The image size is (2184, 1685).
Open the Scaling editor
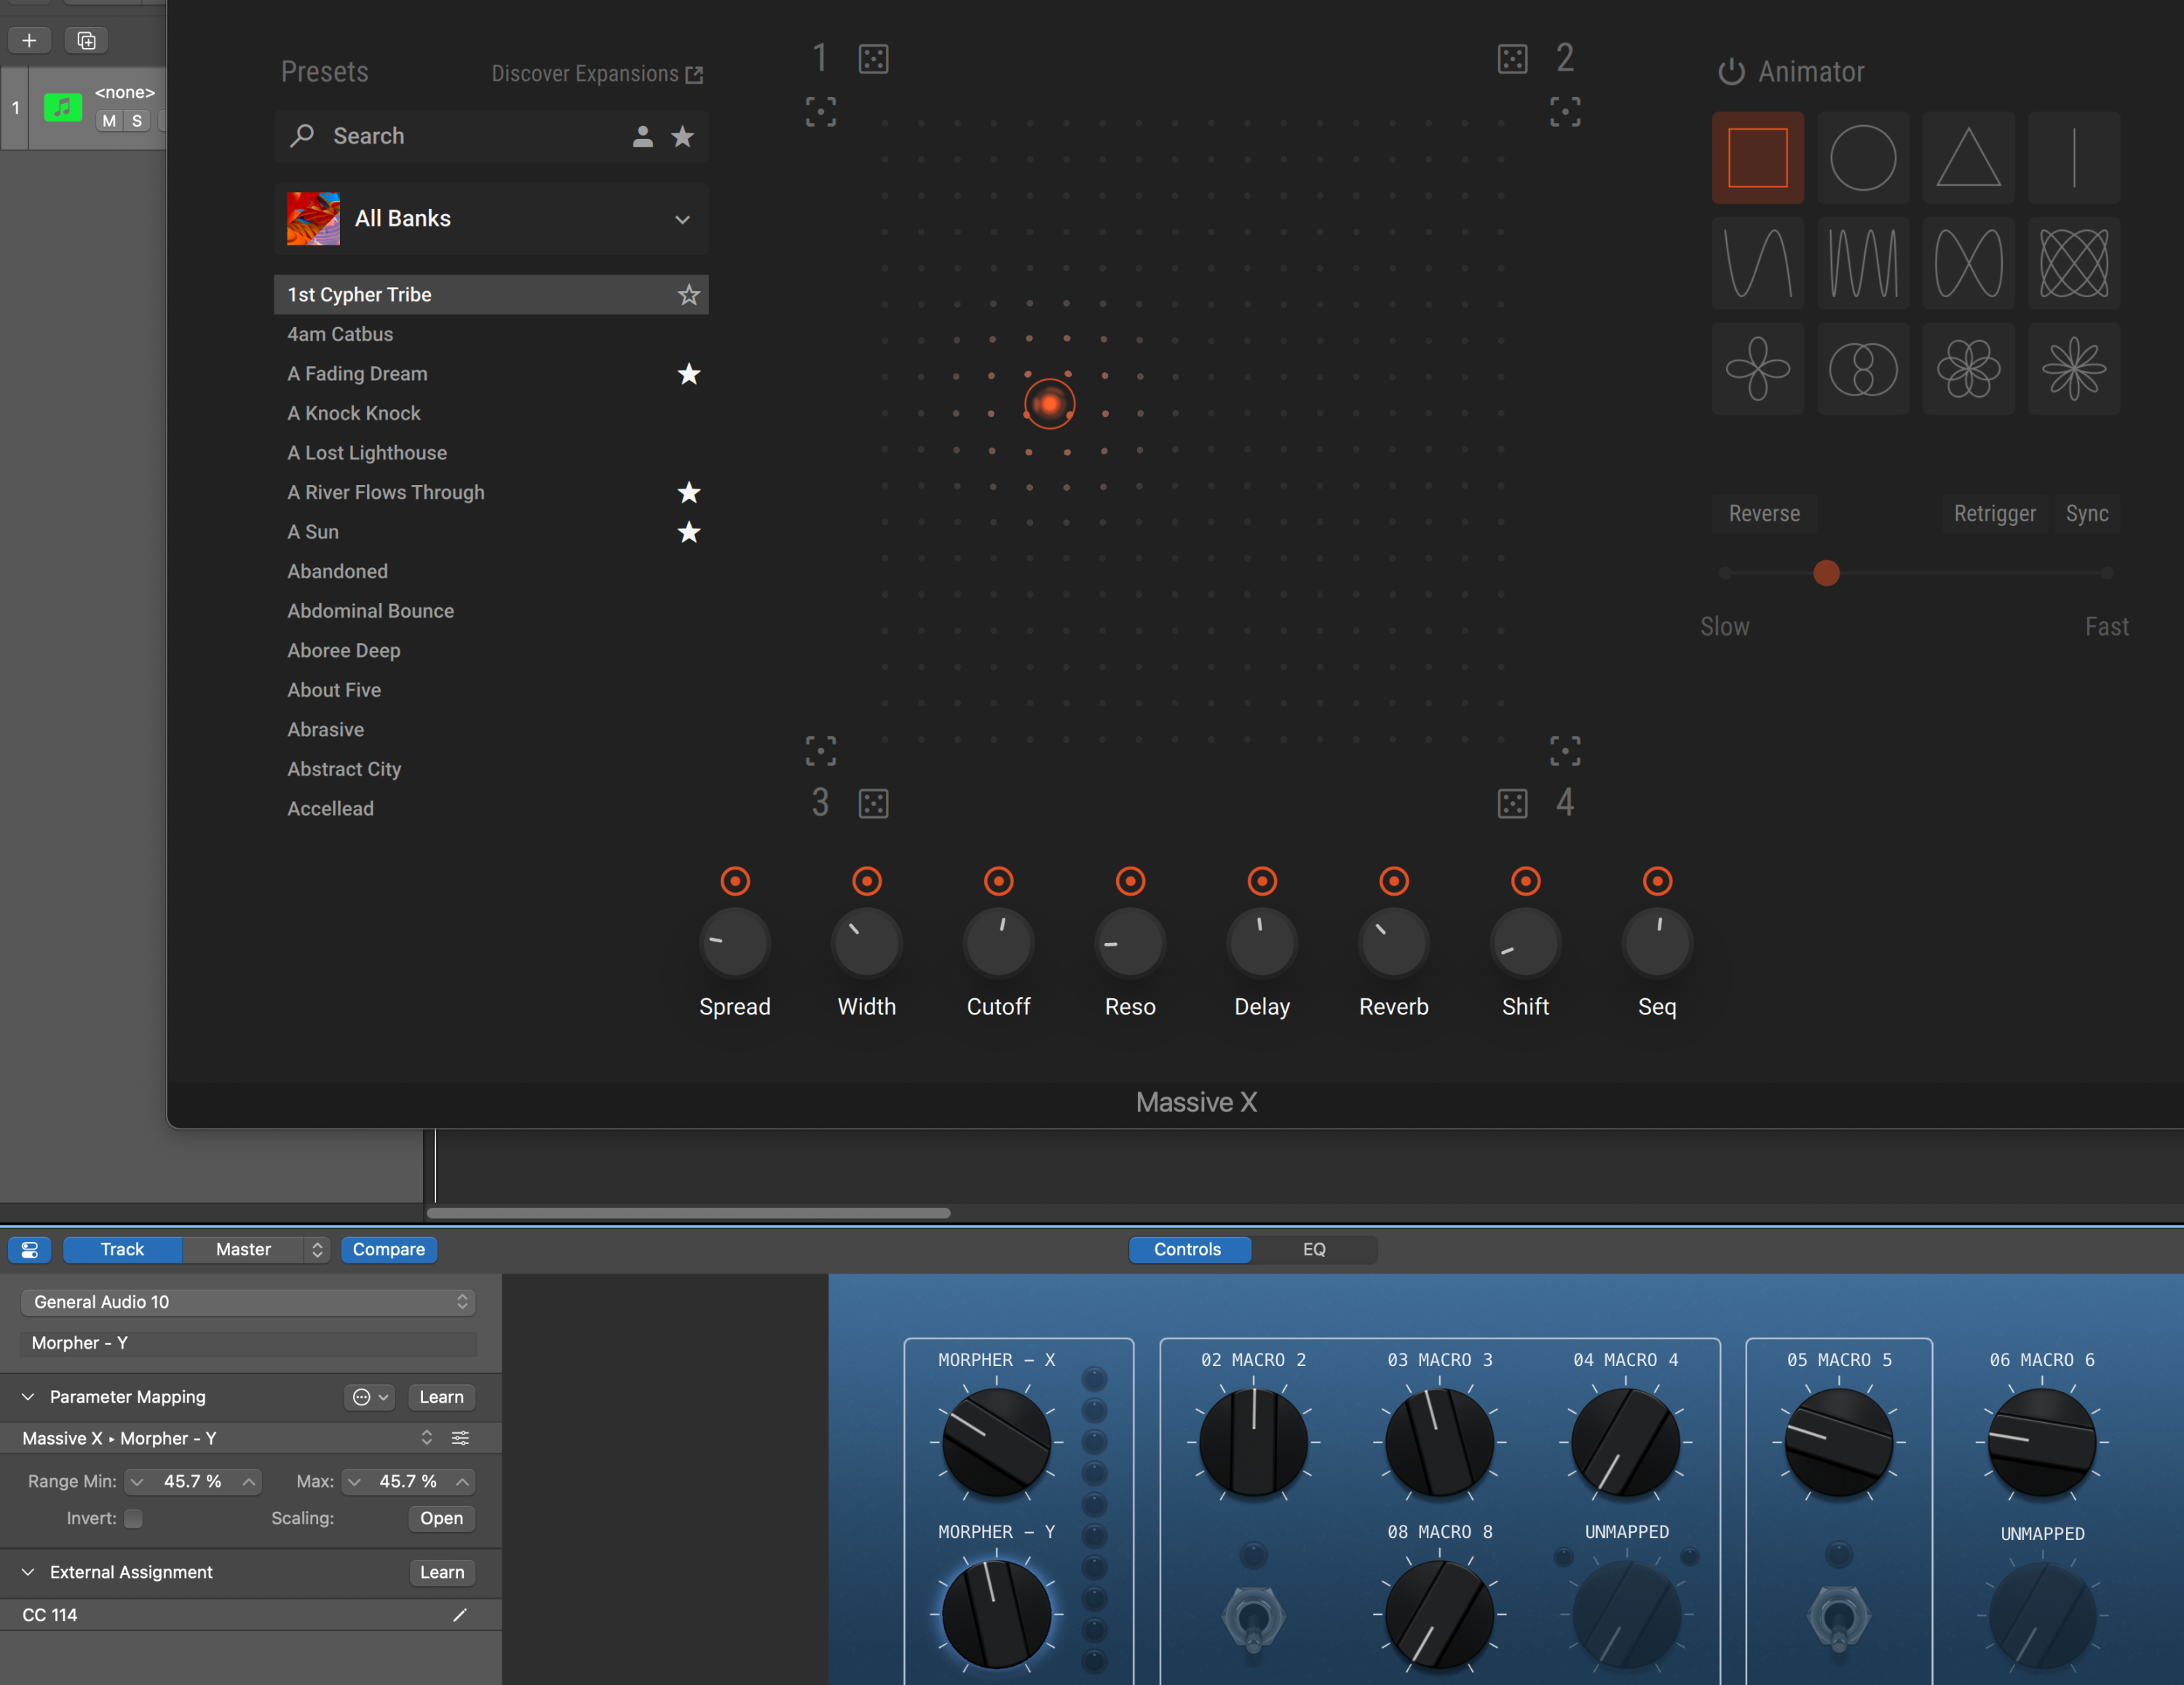tap(441, 1519)
